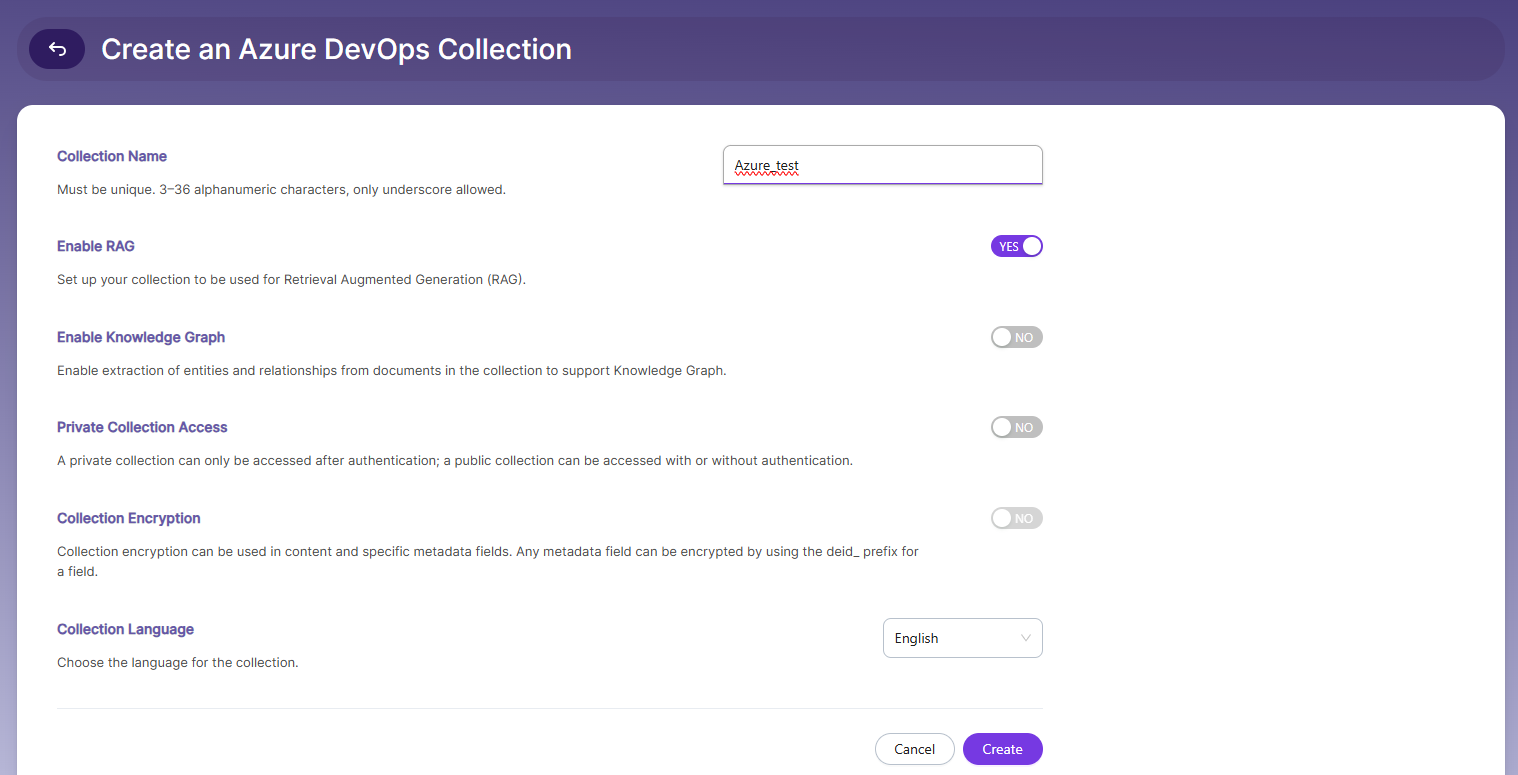Click the private collection authentication description
This screenshot has width=1518, height=775.
pos(455,461)
